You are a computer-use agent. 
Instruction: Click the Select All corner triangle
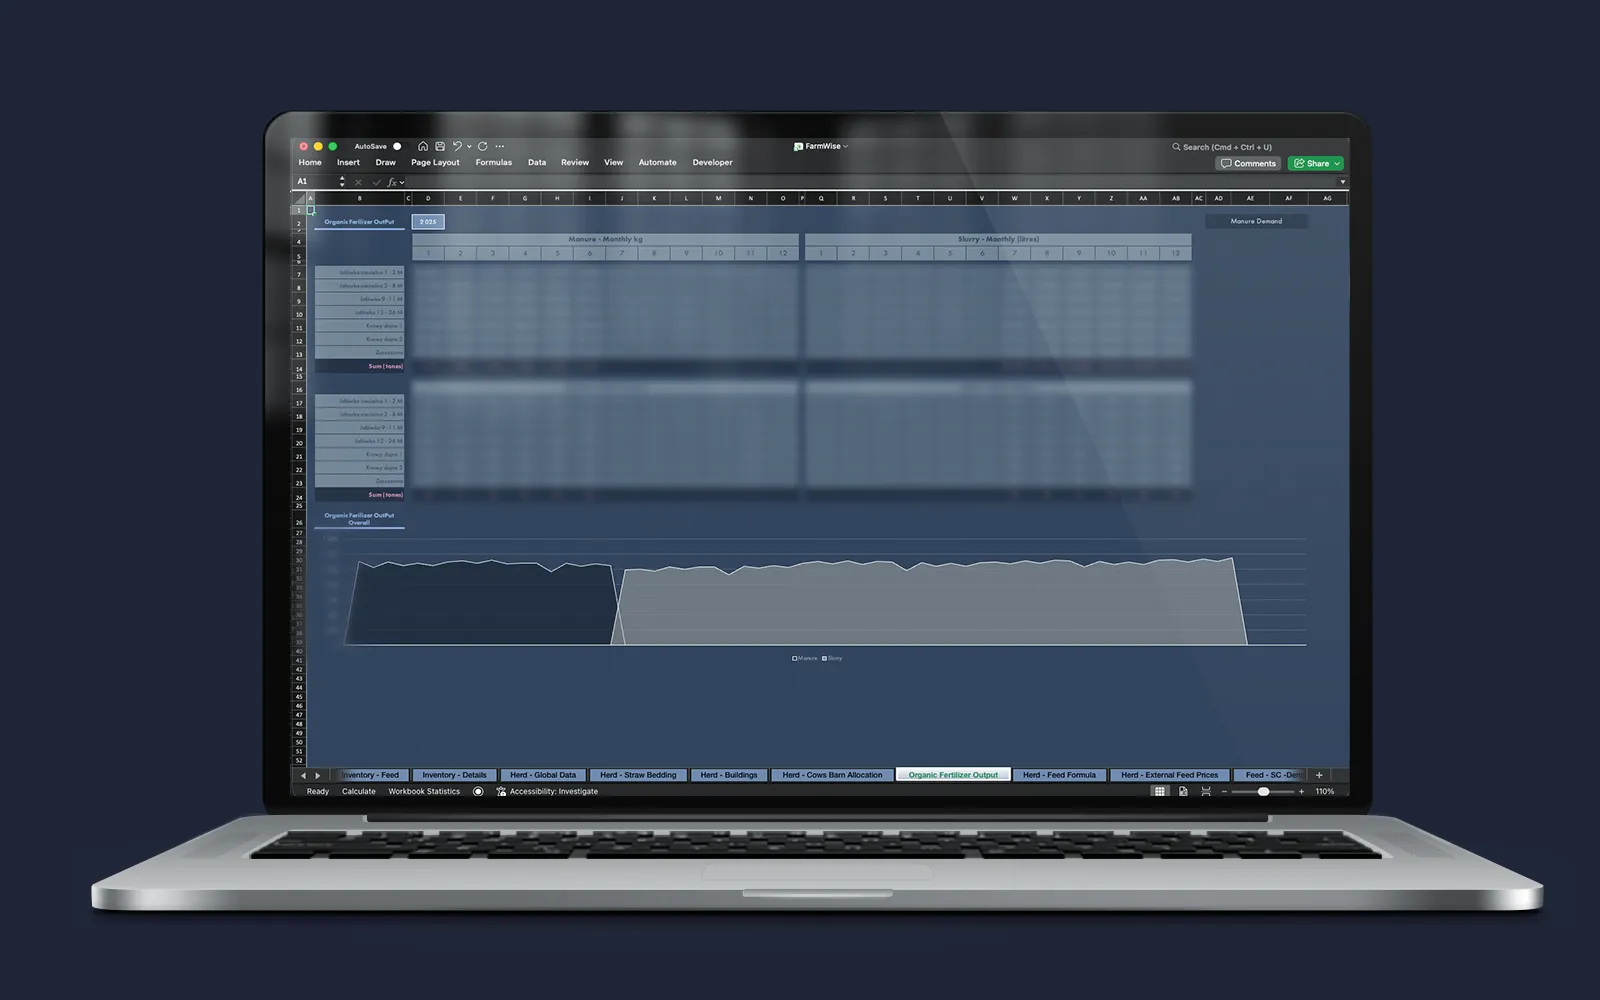(x=298, y=198)
